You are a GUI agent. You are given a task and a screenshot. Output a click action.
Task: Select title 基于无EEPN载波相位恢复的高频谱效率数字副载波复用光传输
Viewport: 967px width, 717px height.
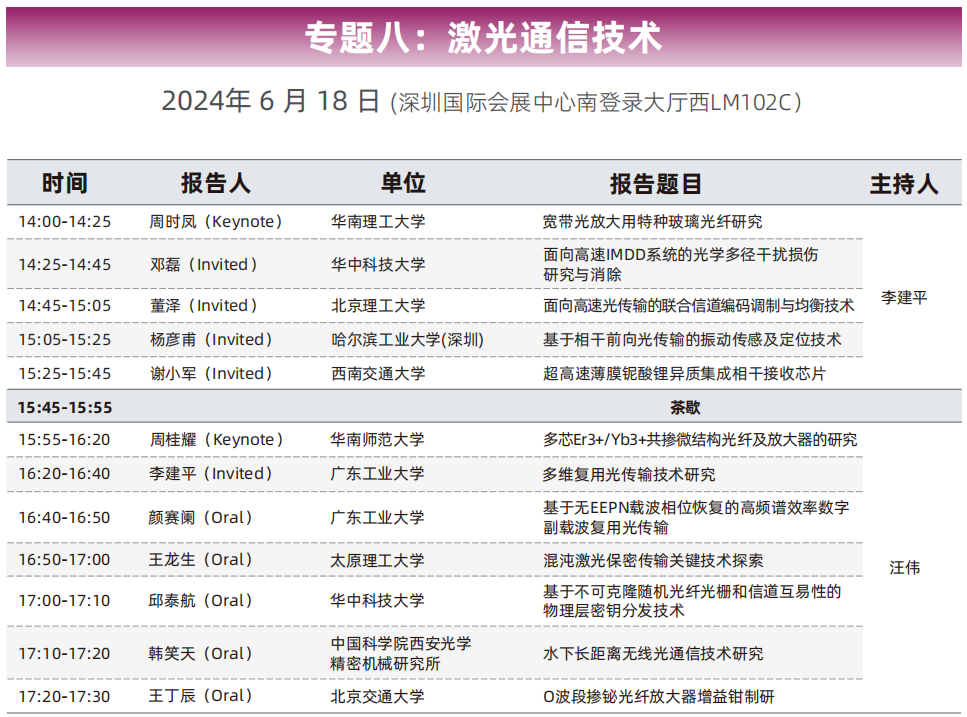(x=696, y=518)
